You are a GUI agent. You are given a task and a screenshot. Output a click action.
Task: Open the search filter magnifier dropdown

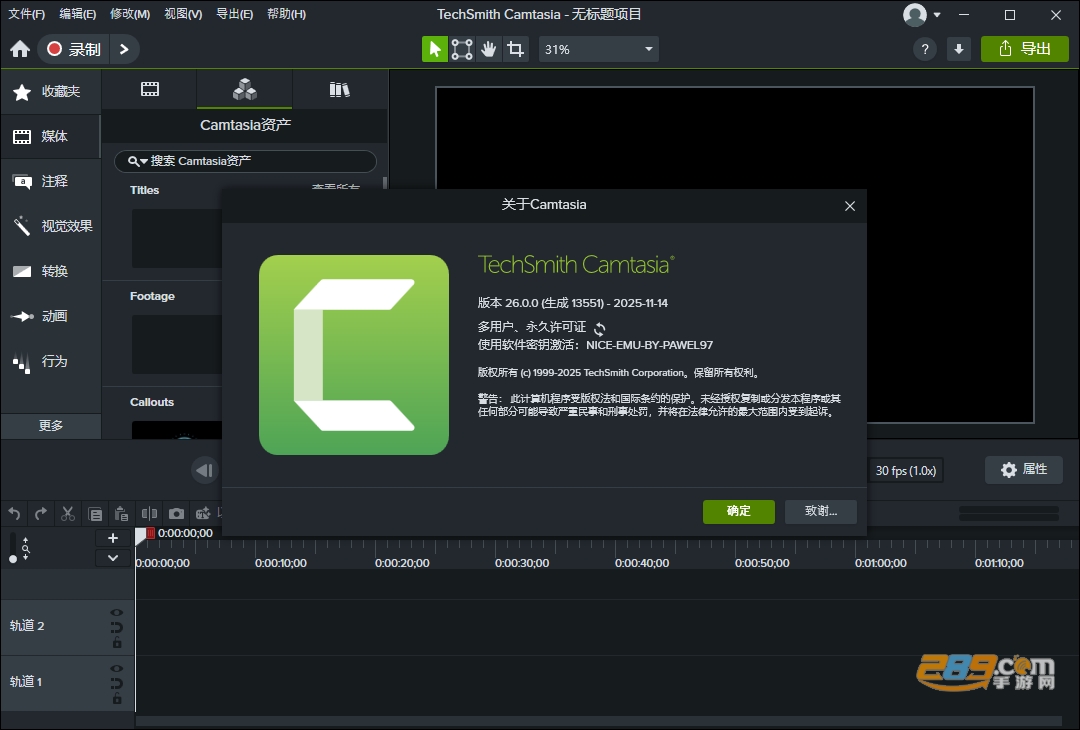coord(137,161)
